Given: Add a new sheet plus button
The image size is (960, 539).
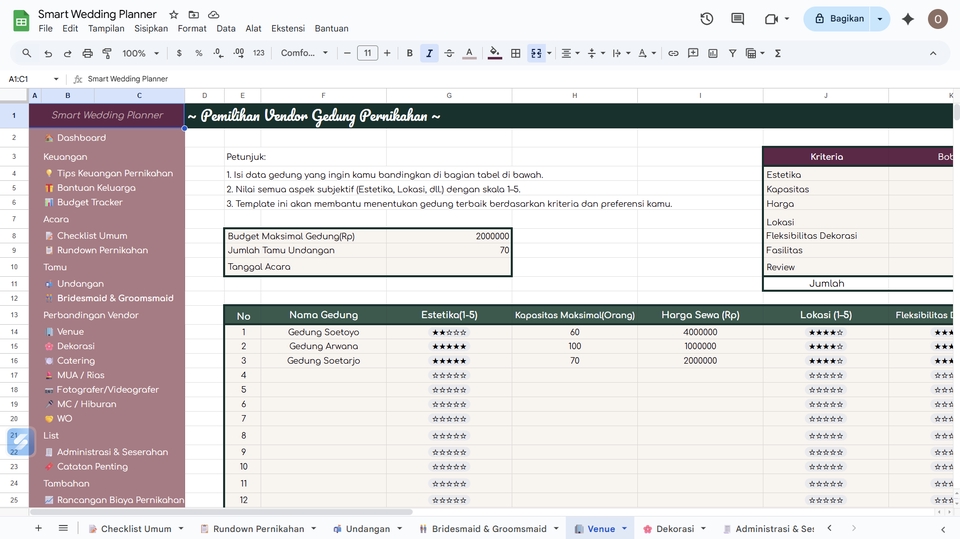Looking at the screenshot, I should point(38,528).
